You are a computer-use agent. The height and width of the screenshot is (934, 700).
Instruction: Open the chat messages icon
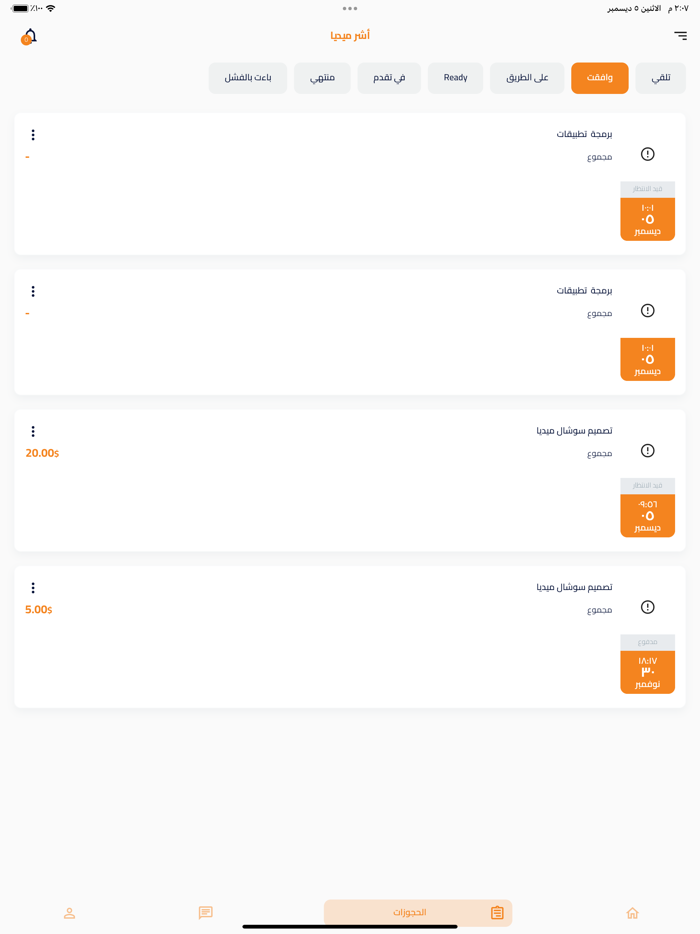206,912
